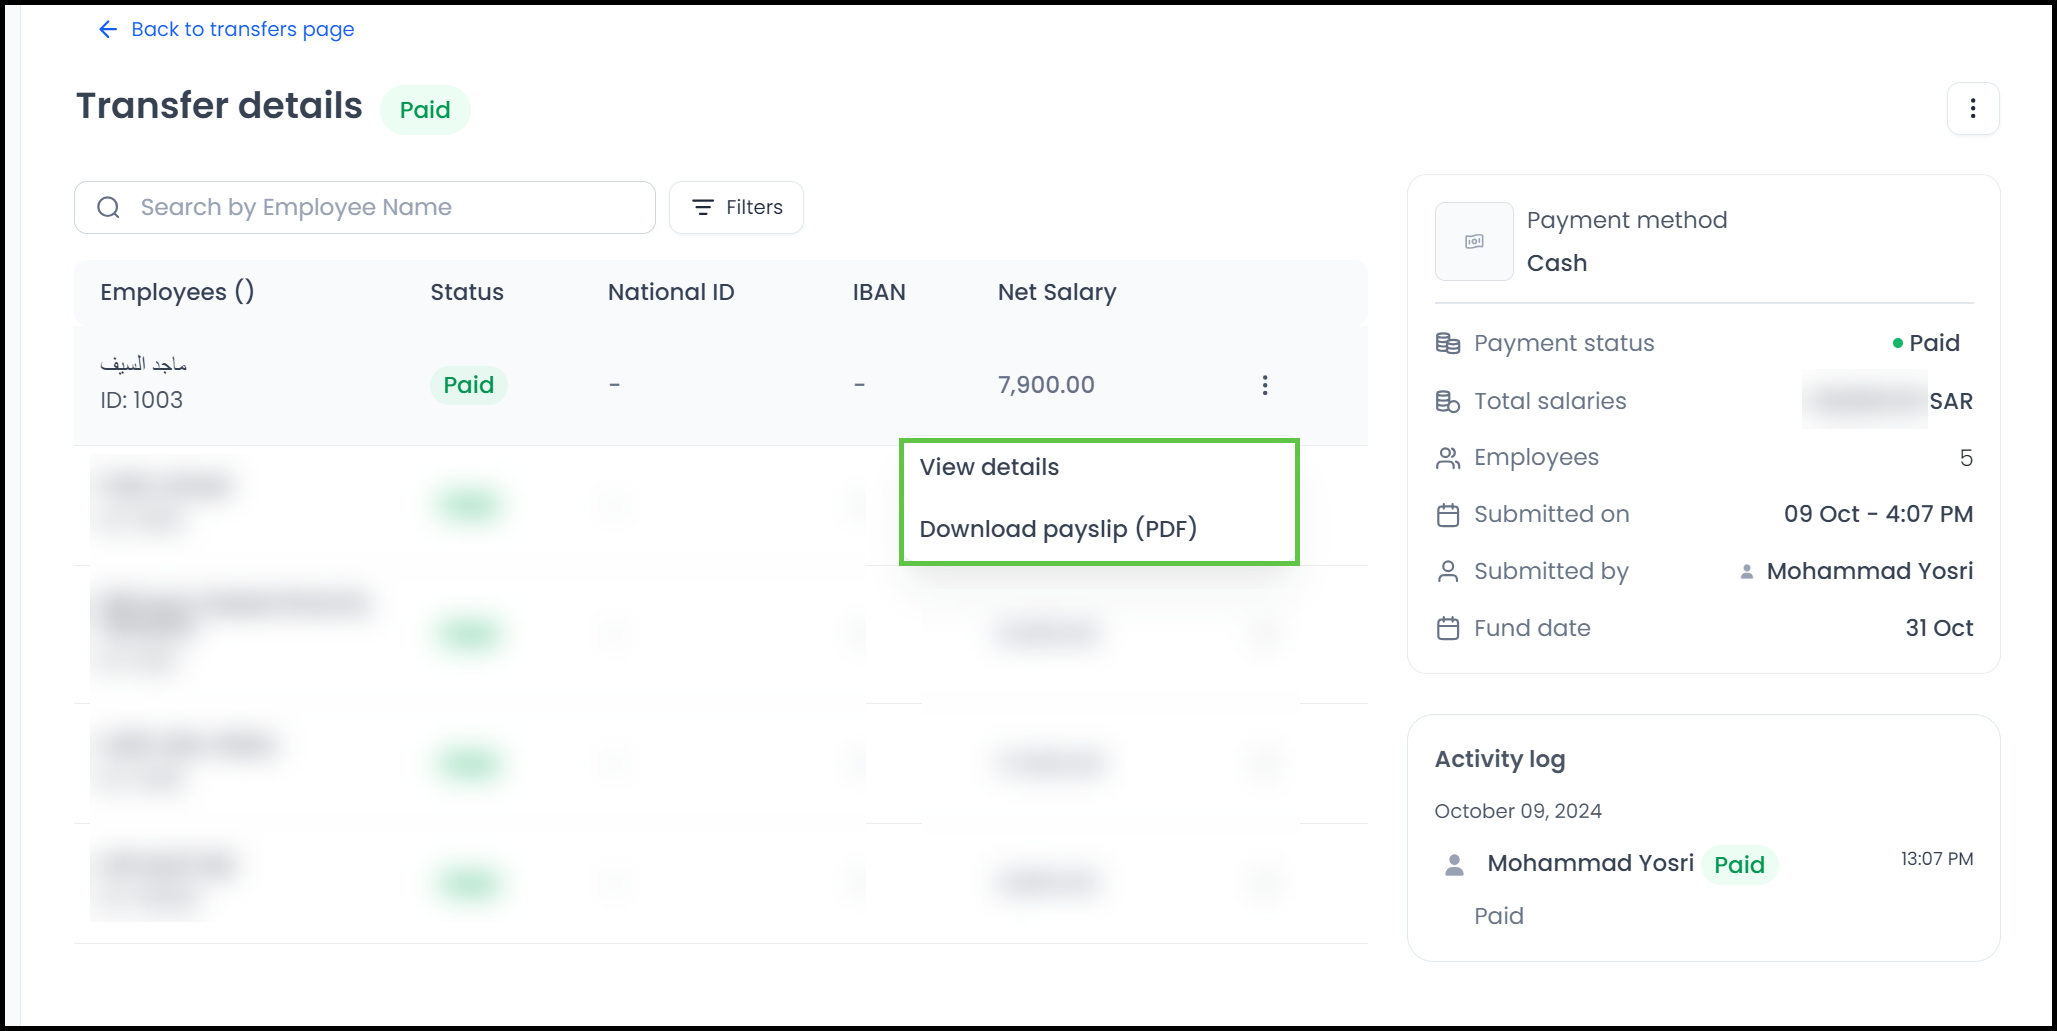
Task: Click the Employees count icon
Action: (x=1447, y=457)
